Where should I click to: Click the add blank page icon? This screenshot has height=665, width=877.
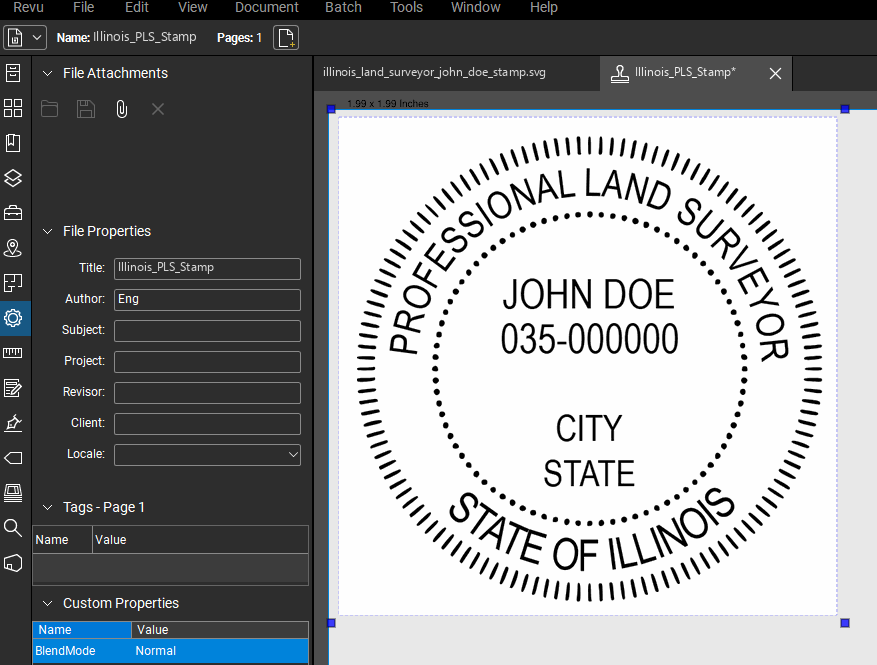(x=286, y=38)
